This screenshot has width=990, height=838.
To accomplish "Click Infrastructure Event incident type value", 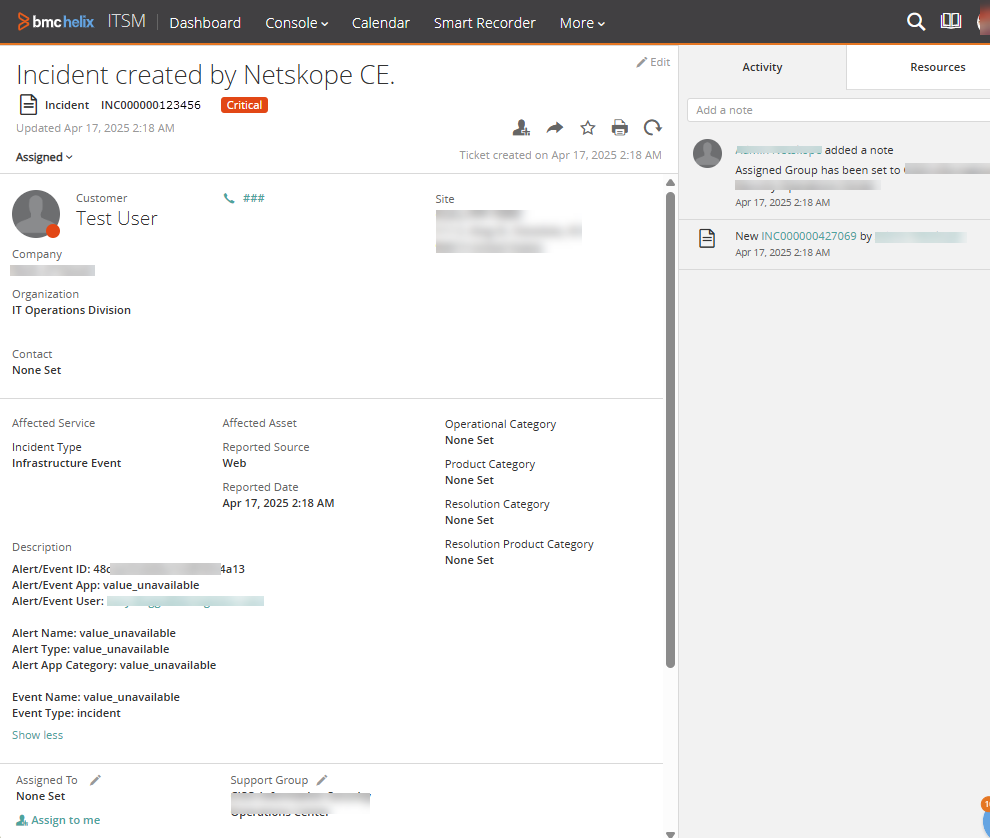I will 66,463.
